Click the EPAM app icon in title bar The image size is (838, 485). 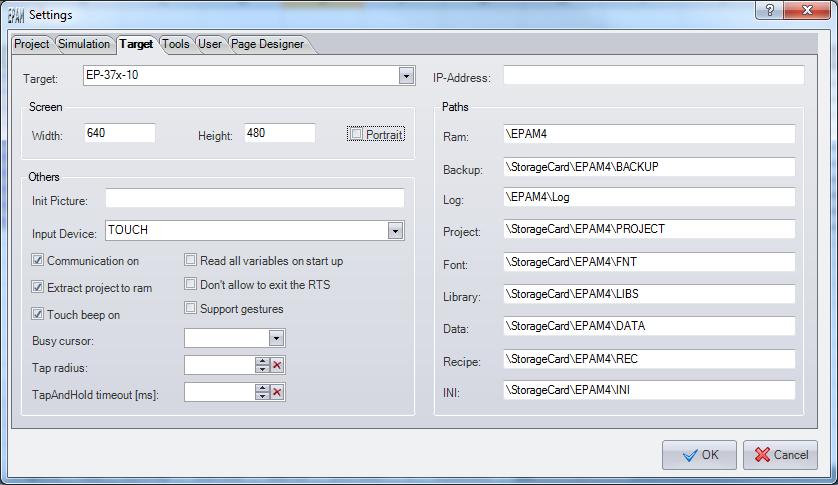(15, 16)
